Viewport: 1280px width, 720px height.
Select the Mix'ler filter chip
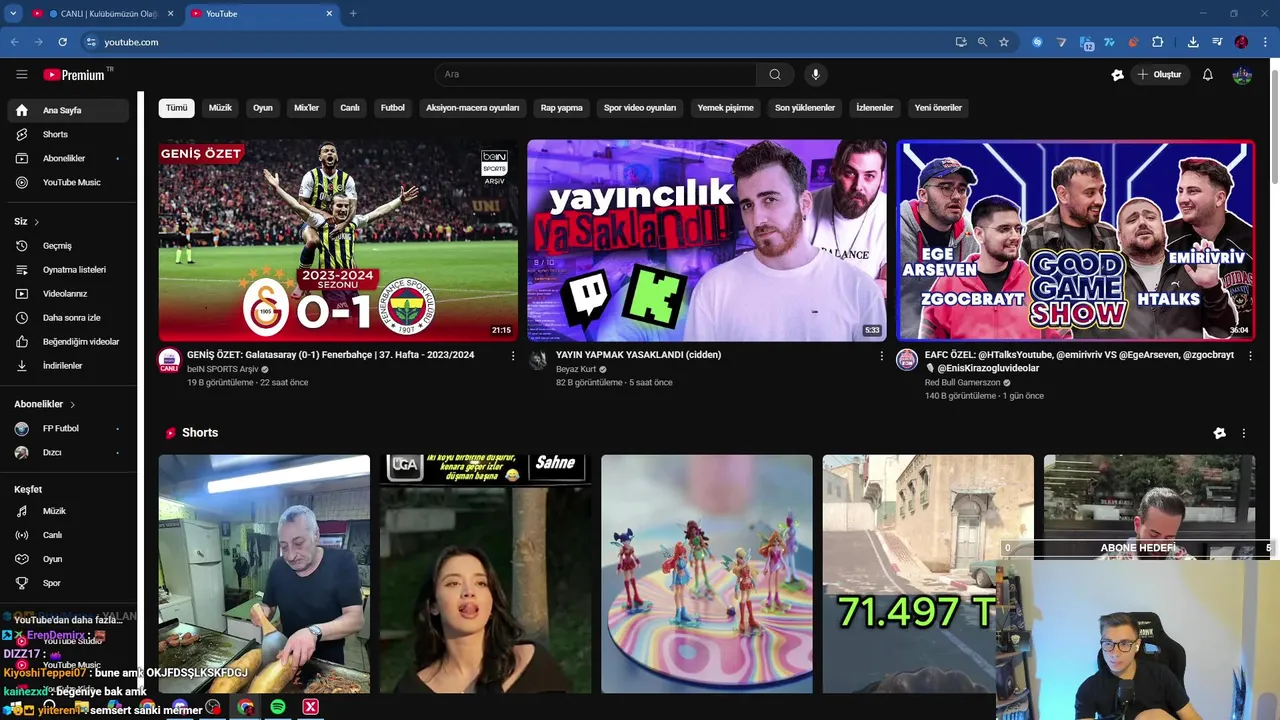pyautogui.click(x=306, y=108)
